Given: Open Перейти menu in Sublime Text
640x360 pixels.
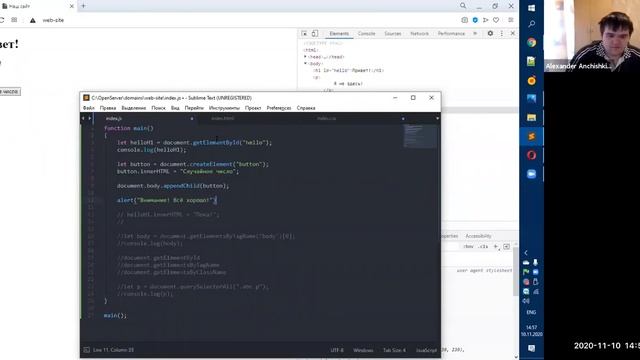Looking at the screenshot, I should 194,108.
